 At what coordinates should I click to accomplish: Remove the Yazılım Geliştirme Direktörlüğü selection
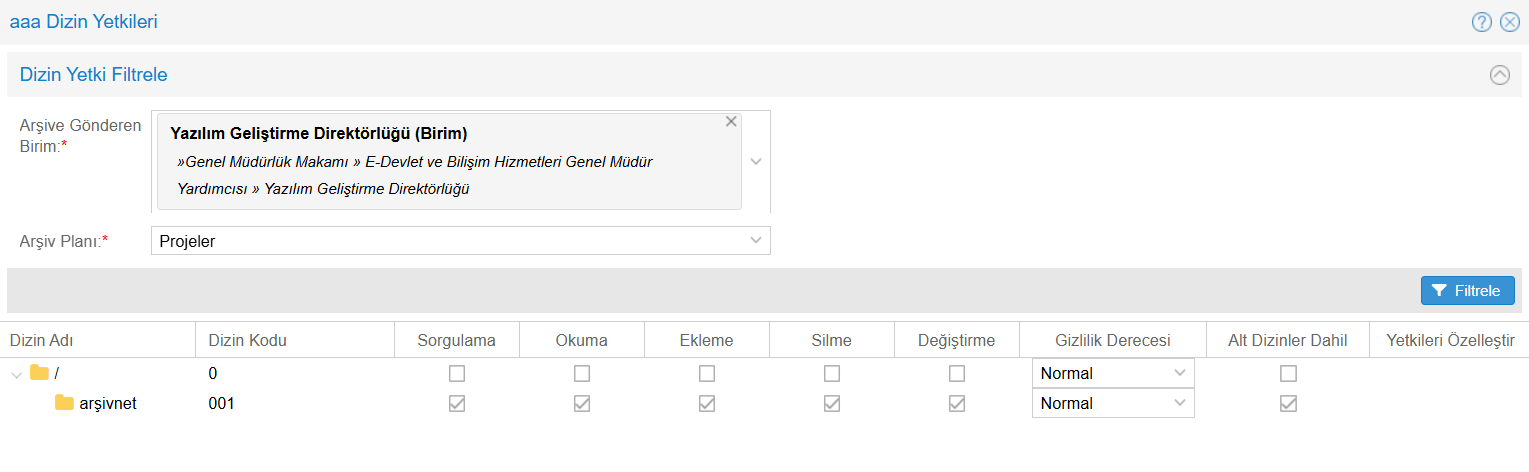731,122
